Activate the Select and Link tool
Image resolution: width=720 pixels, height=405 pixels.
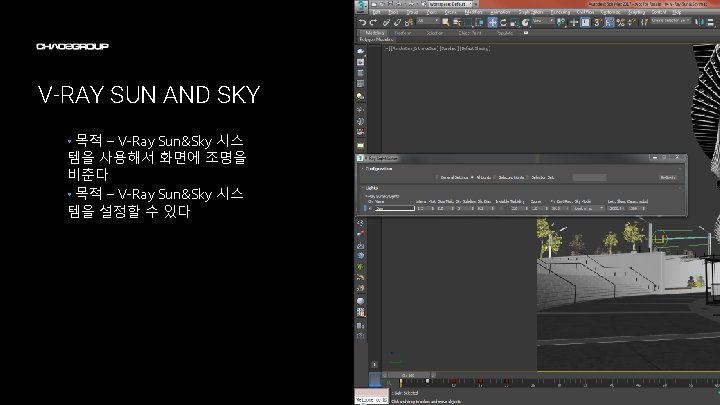[x=386, y=22]
